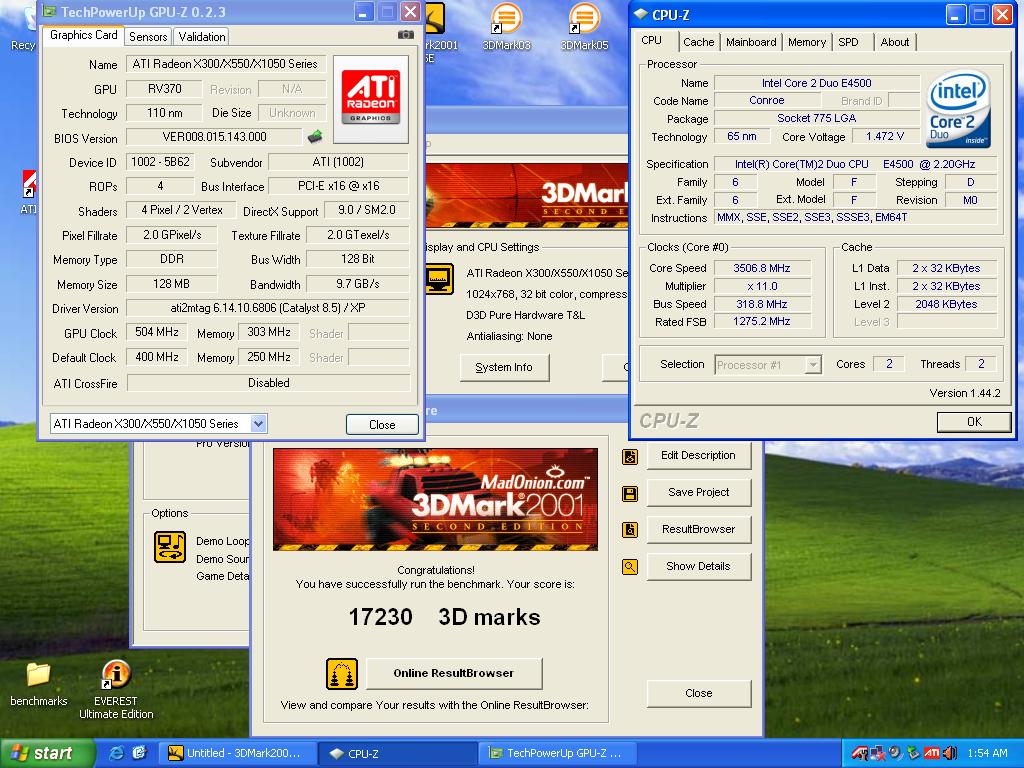Open the graphics card selection dropdown in GPU-Z

pyautogui.click(x=259, y=424)
